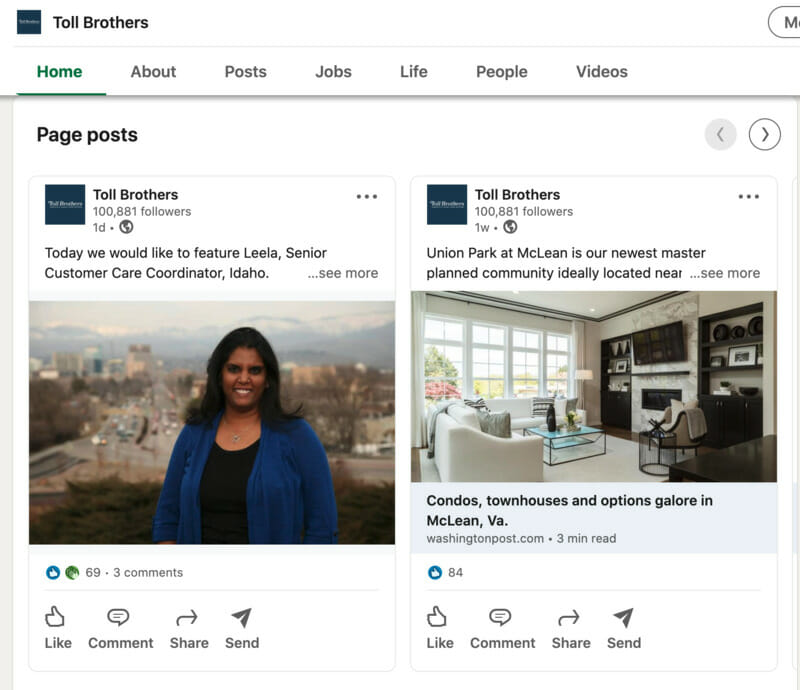Click the previous posts carousel arrow
Image resolution: width=800 pixels, height=690 pixels.
click(x=720, y=135)
